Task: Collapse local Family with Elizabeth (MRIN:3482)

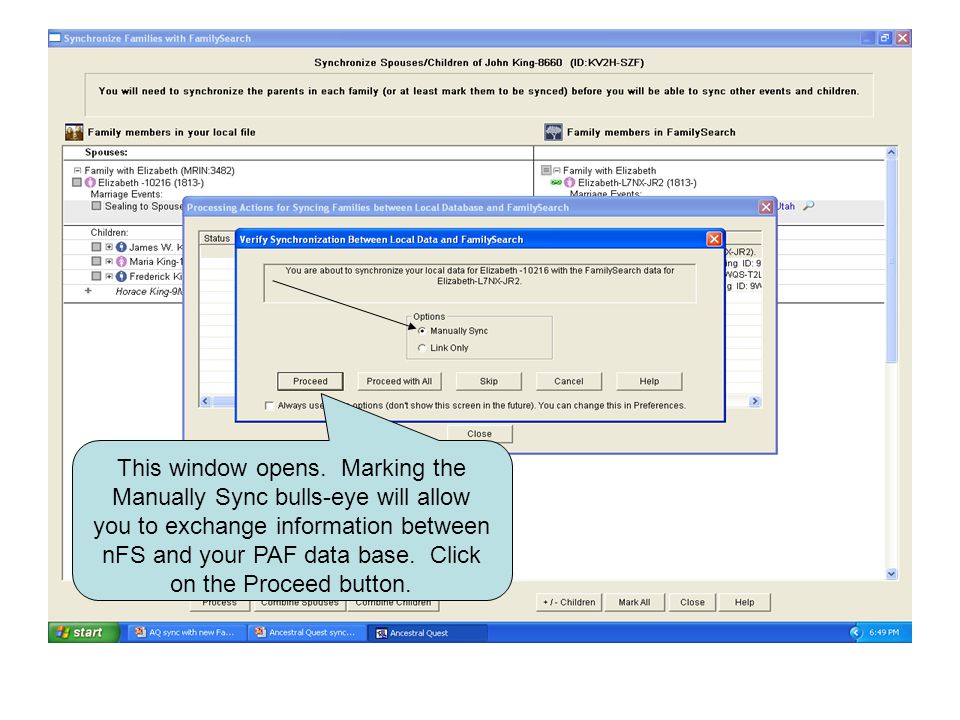Action: (x=77, y=170)
